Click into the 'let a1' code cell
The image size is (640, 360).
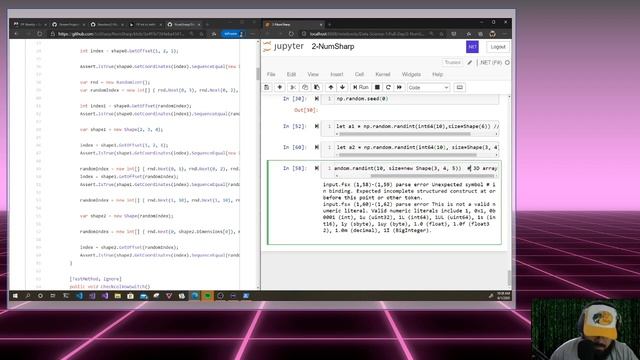click(x=416, y=127)
